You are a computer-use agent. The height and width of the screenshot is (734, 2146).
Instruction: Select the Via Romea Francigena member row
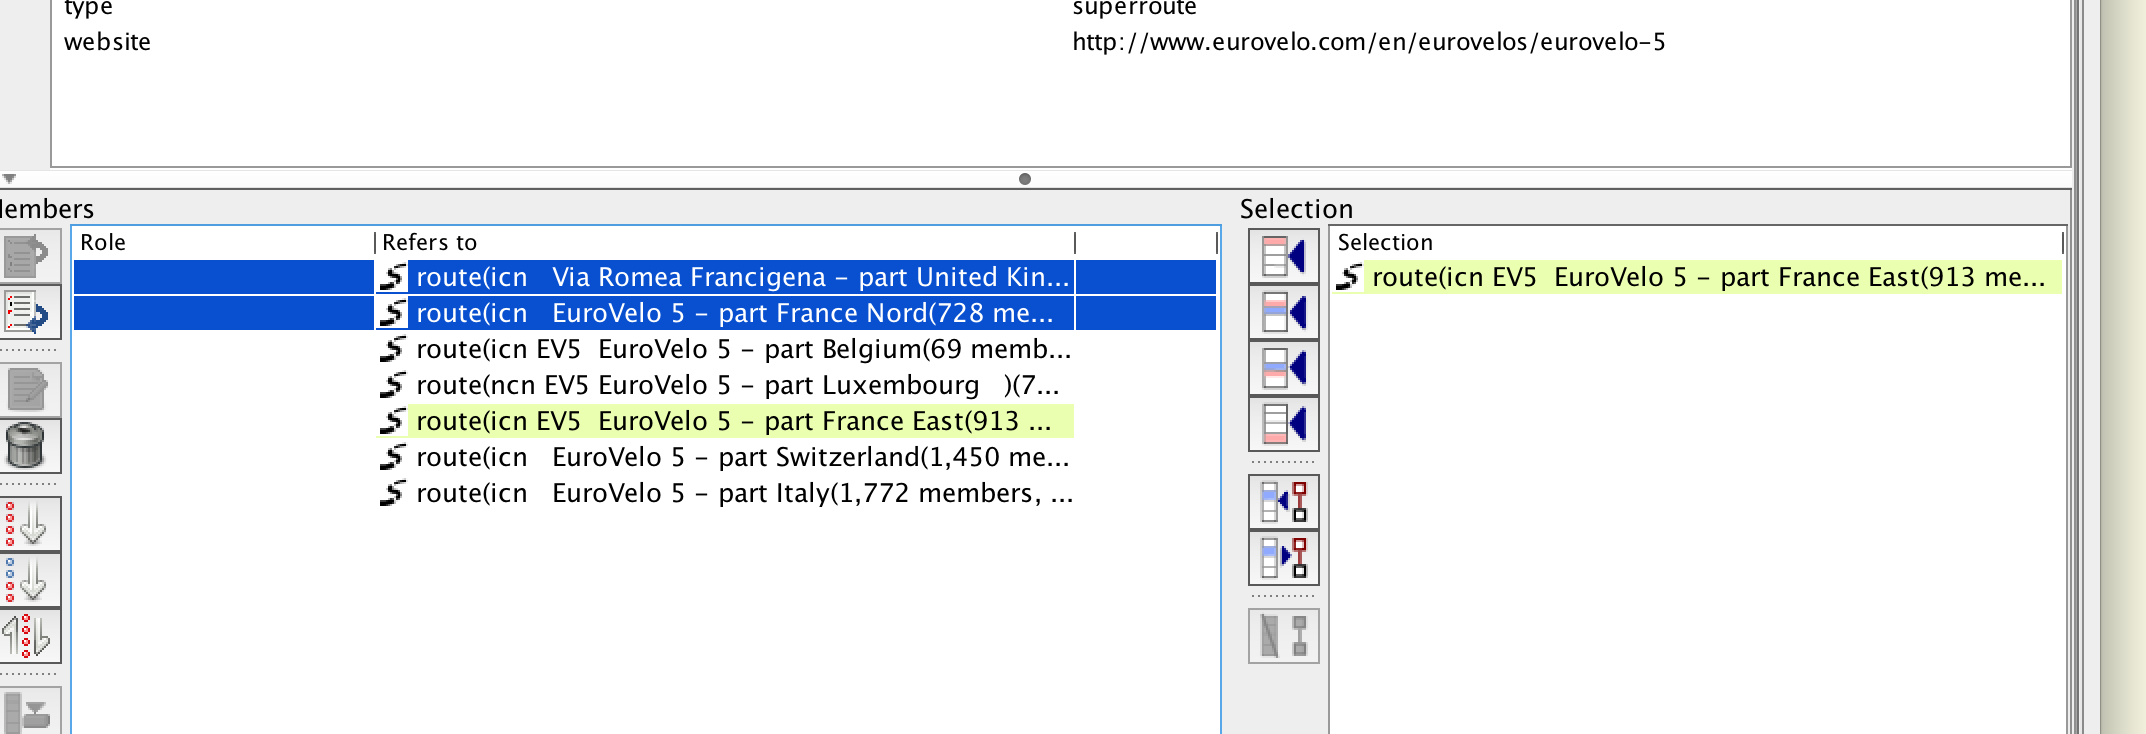tap(645, 277)
